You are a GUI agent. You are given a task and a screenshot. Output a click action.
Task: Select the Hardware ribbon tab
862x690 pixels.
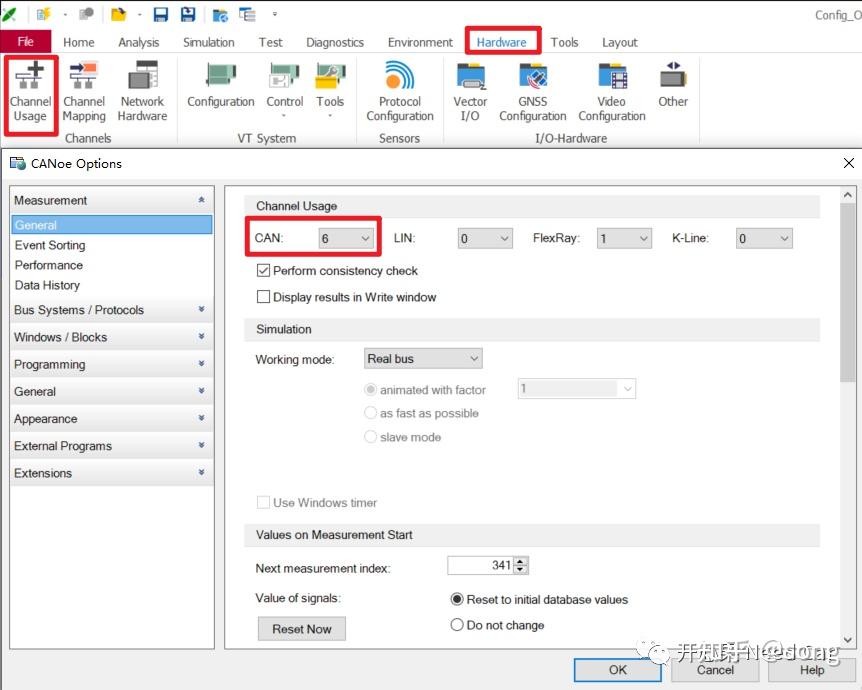pyautogui.click(x=501, y=42)
